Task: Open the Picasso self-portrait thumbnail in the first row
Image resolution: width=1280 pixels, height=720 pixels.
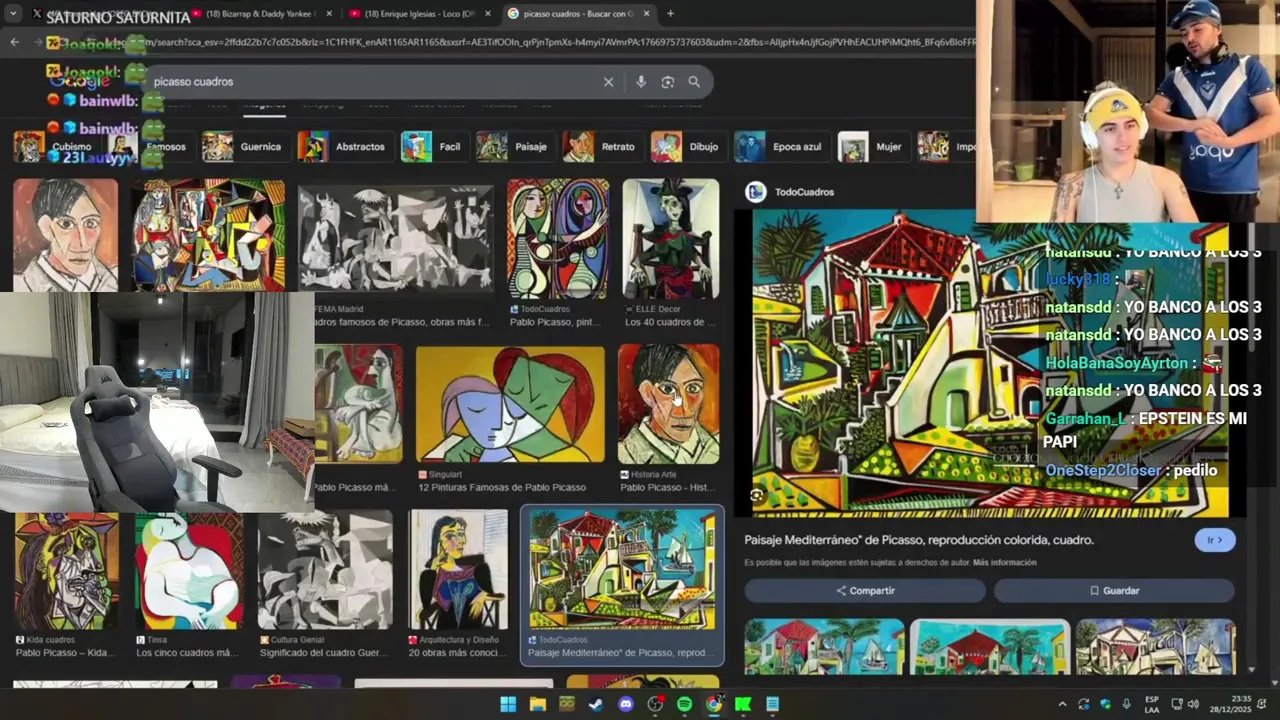Action: pos(65,235)
